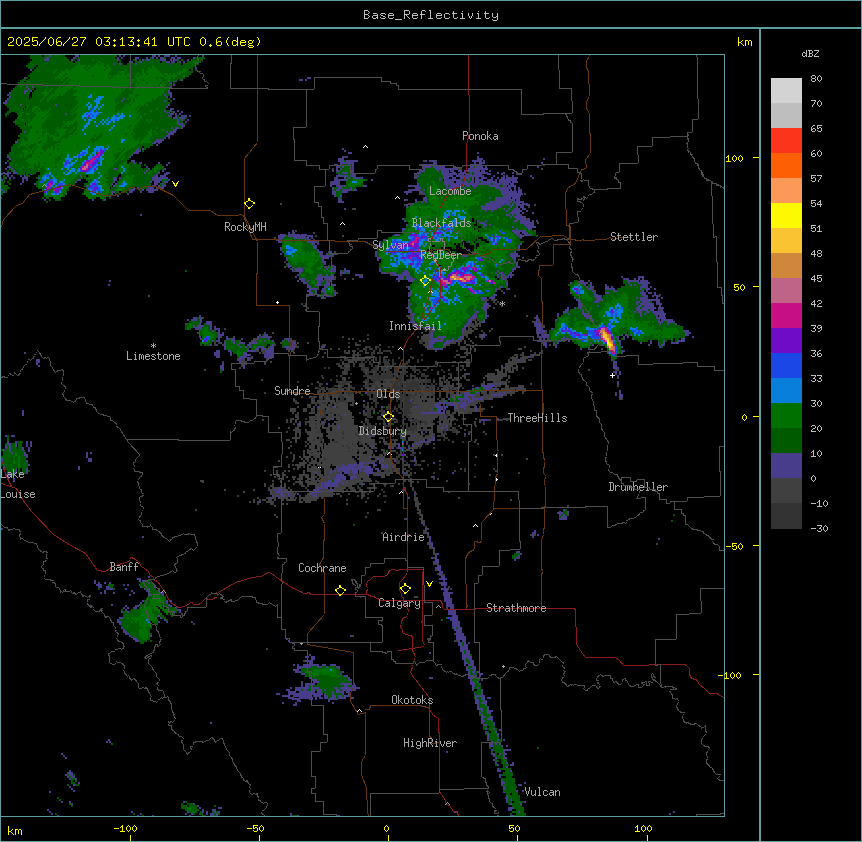Viewport: 862px width, 842px height.
Task: Click the 80 value on dBZ scale
Action: 816,79
